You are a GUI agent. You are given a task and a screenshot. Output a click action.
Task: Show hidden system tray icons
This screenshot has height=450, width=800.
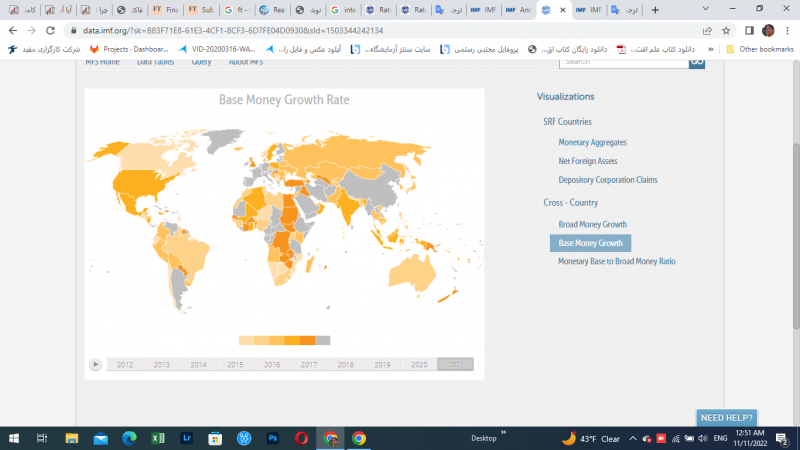click(634, 438)
